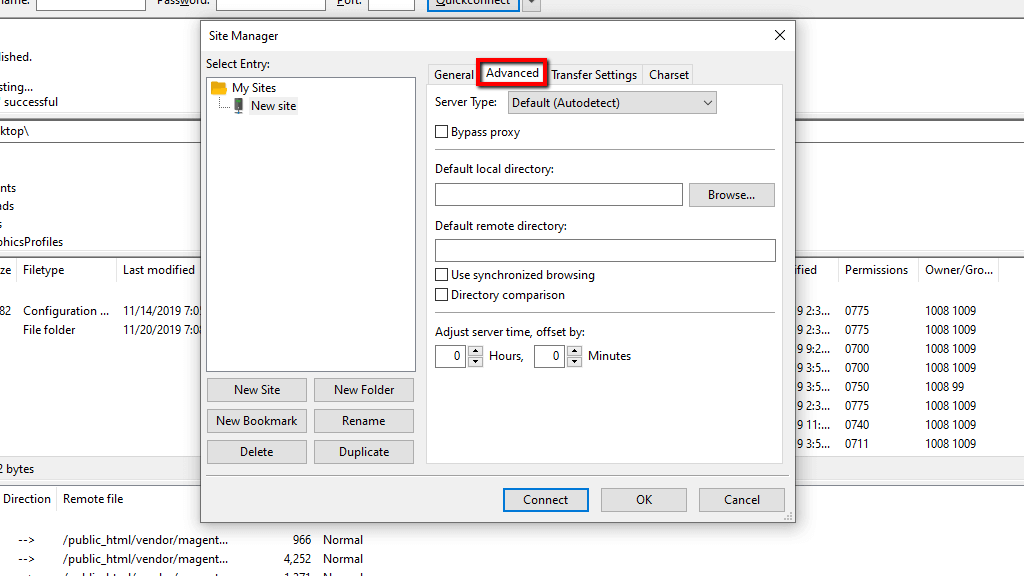This screenshot has height=576, width=1024.
Task: Open the Charset tab
Action: tap(667, 74)
